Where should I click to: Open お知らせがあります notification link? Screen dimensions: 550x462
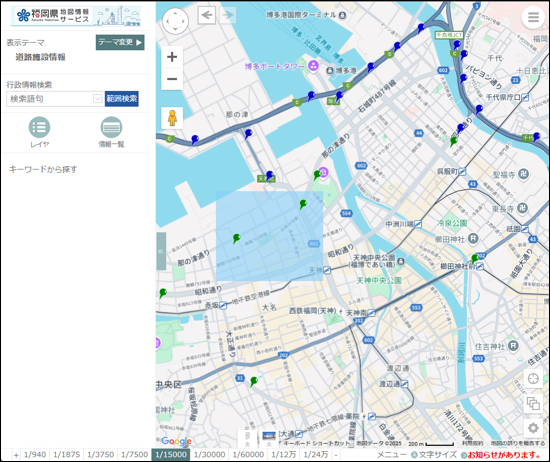click(x=504, y=455)
